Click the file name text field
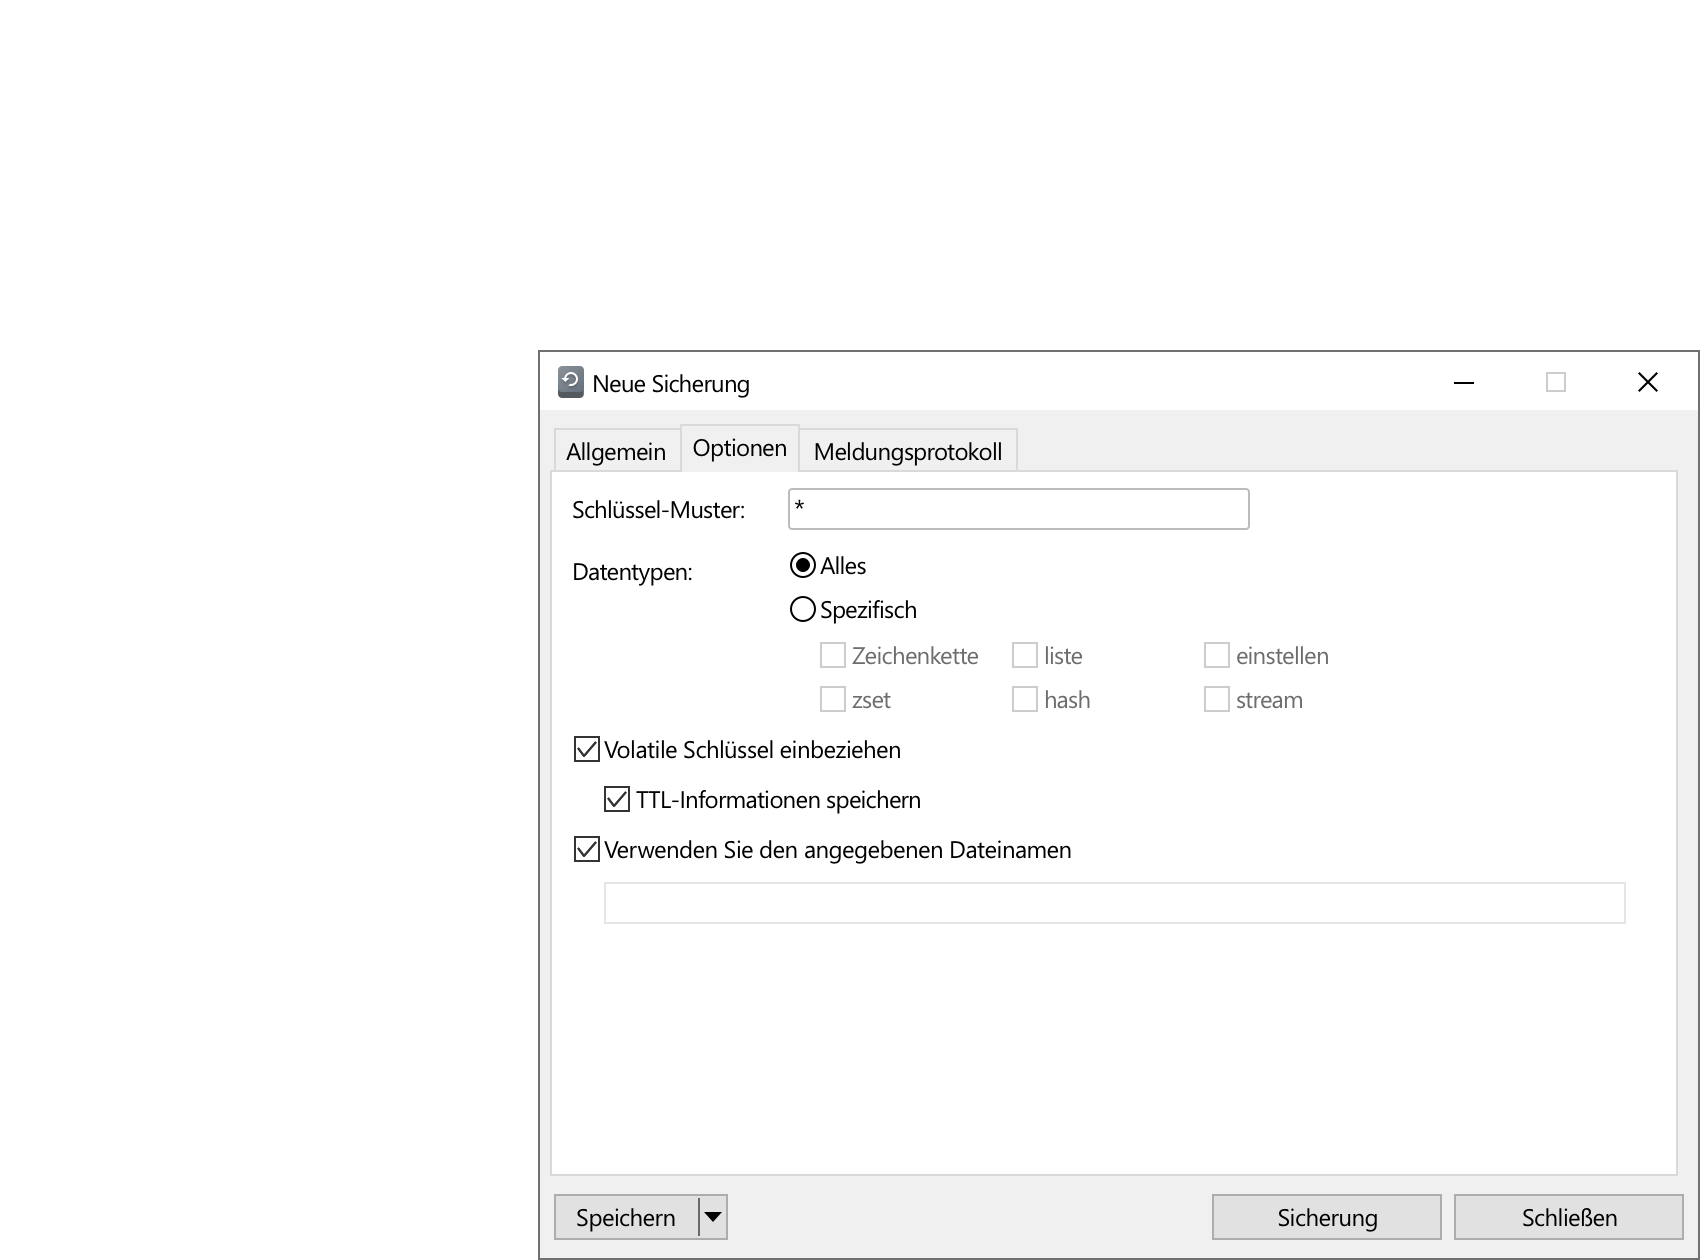 coord(1115,903)
